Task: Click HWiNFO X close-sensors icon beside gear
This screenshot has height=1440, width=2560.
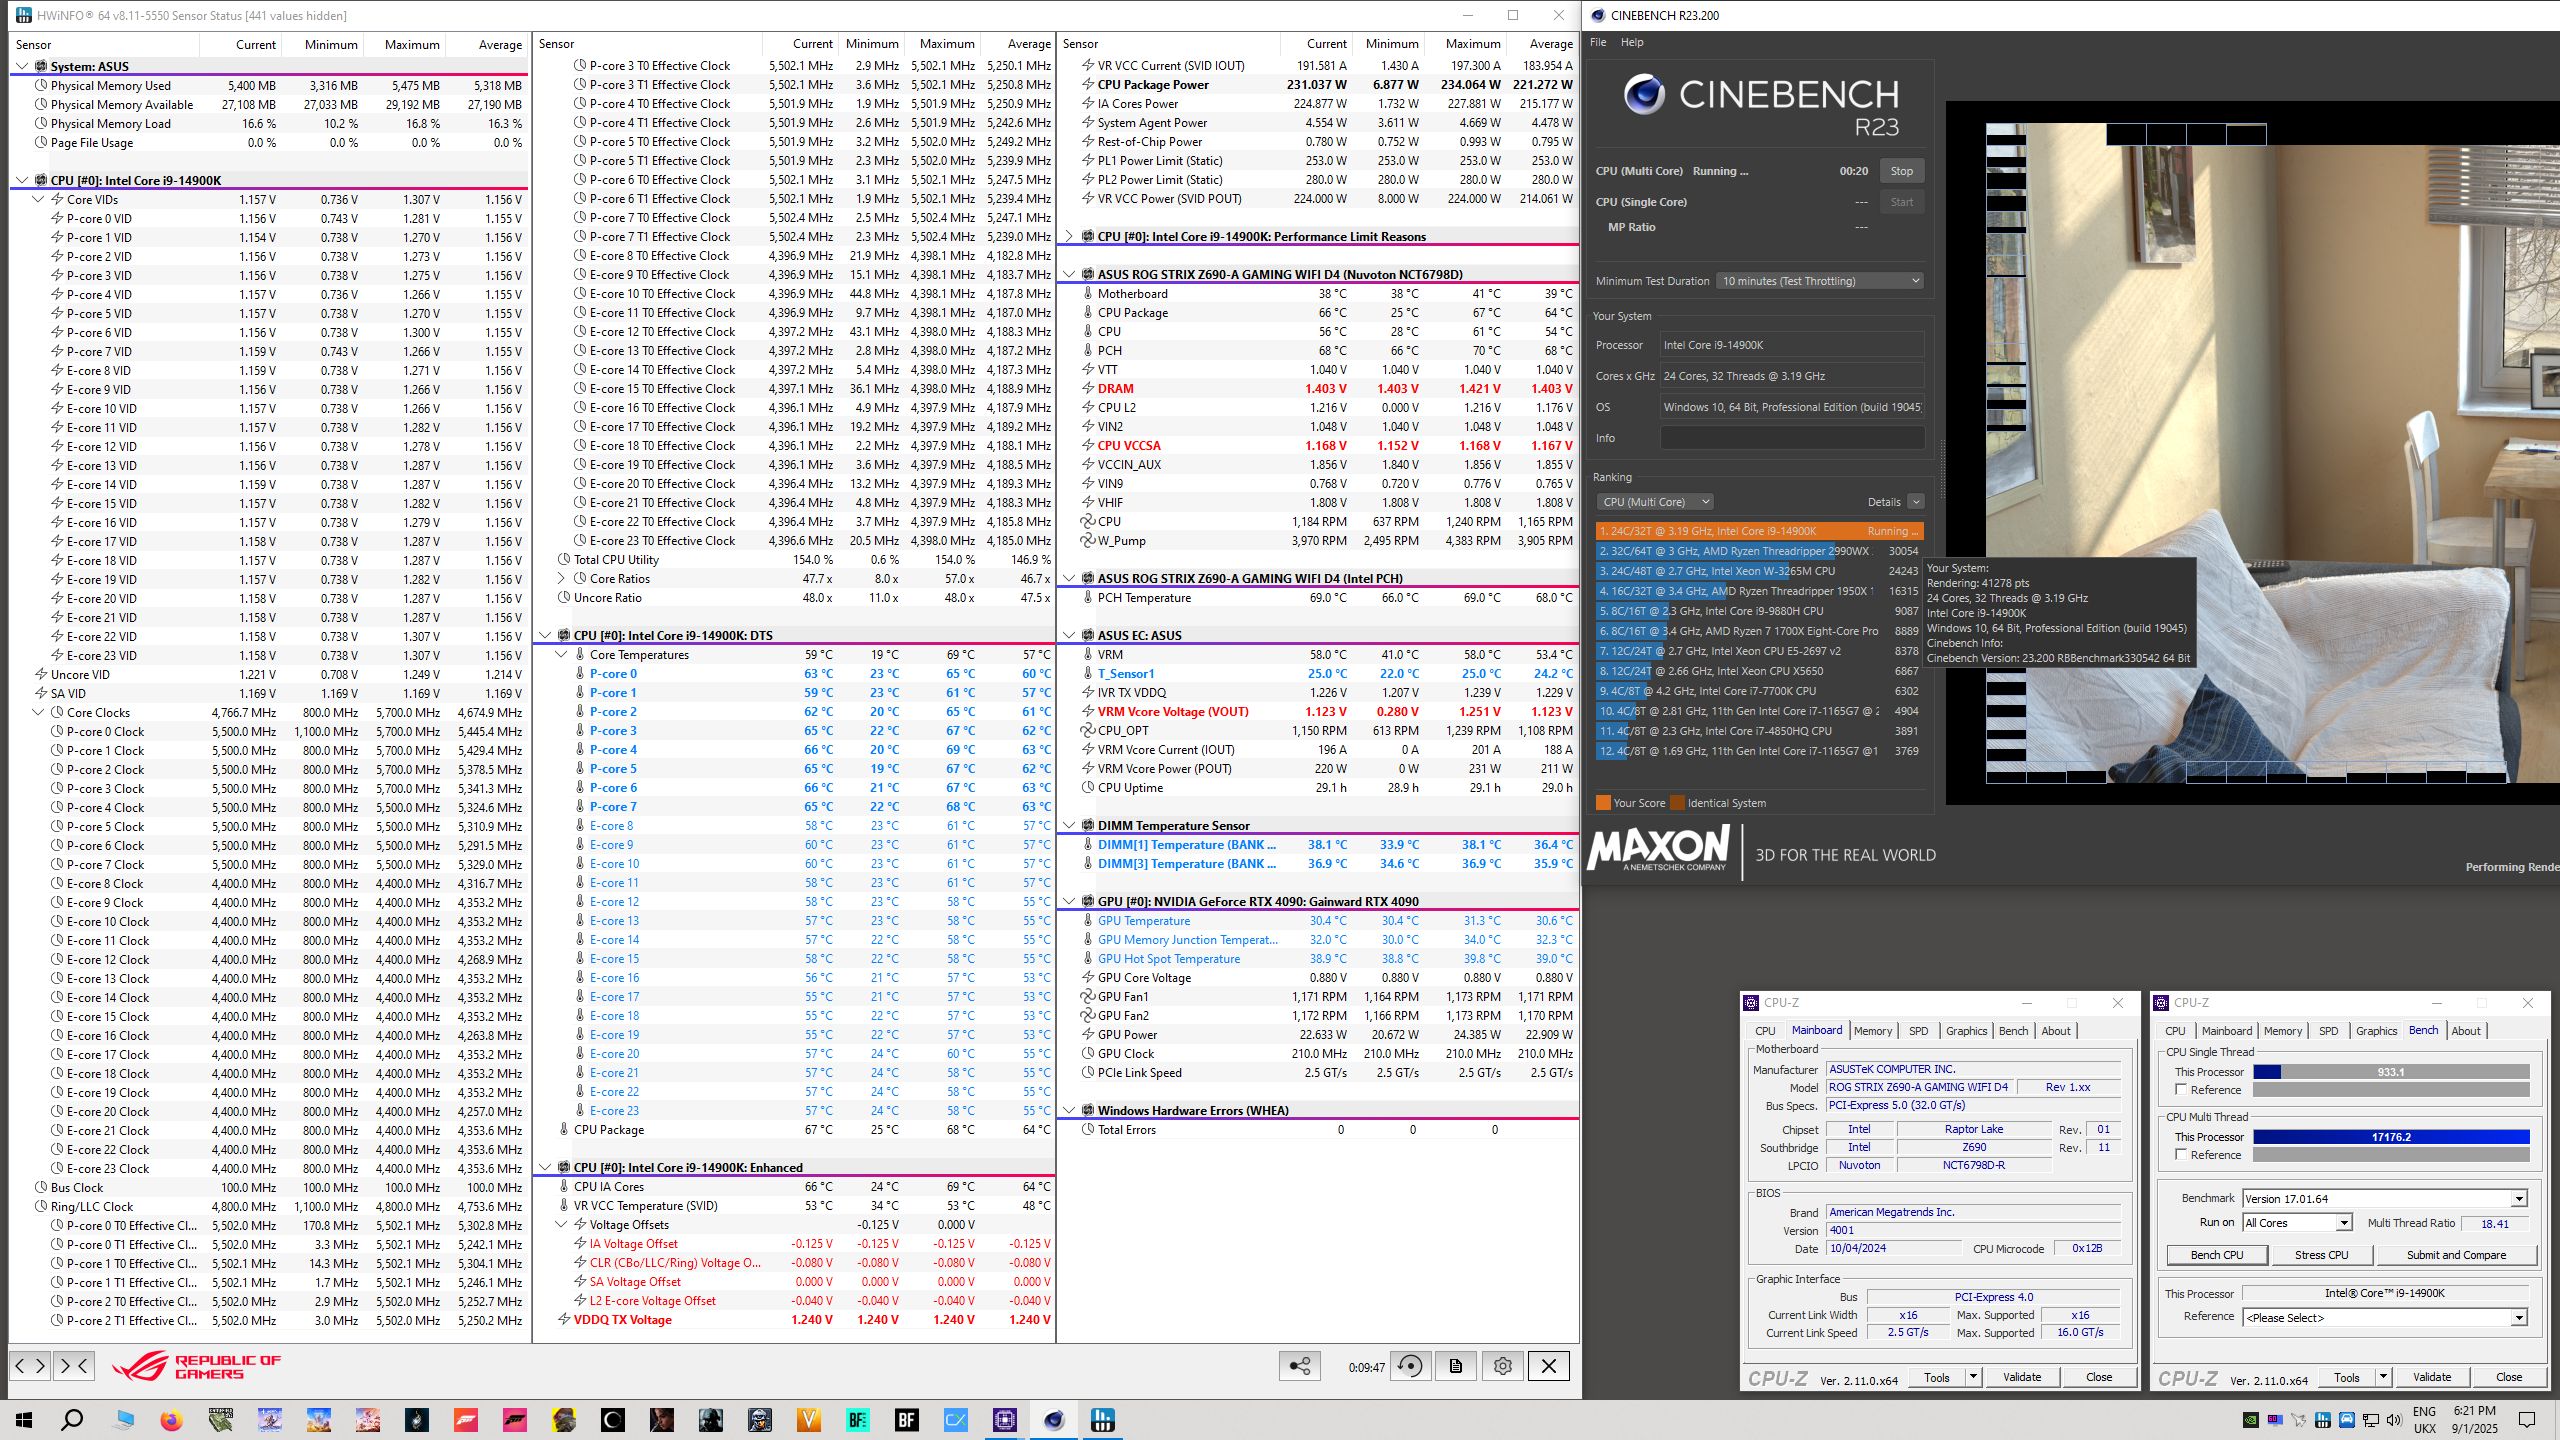Action: 1548,1366
